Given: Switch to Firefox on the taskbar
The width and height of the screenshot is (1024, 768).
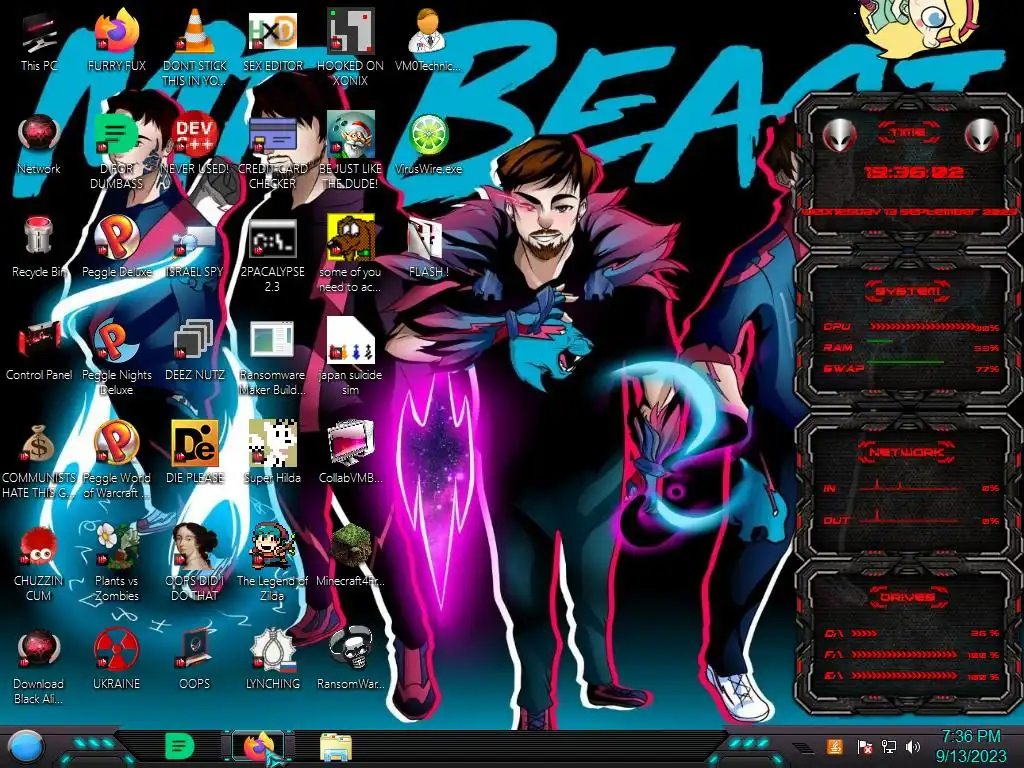Looking at the screenshot, I should [x=259, y=746].
